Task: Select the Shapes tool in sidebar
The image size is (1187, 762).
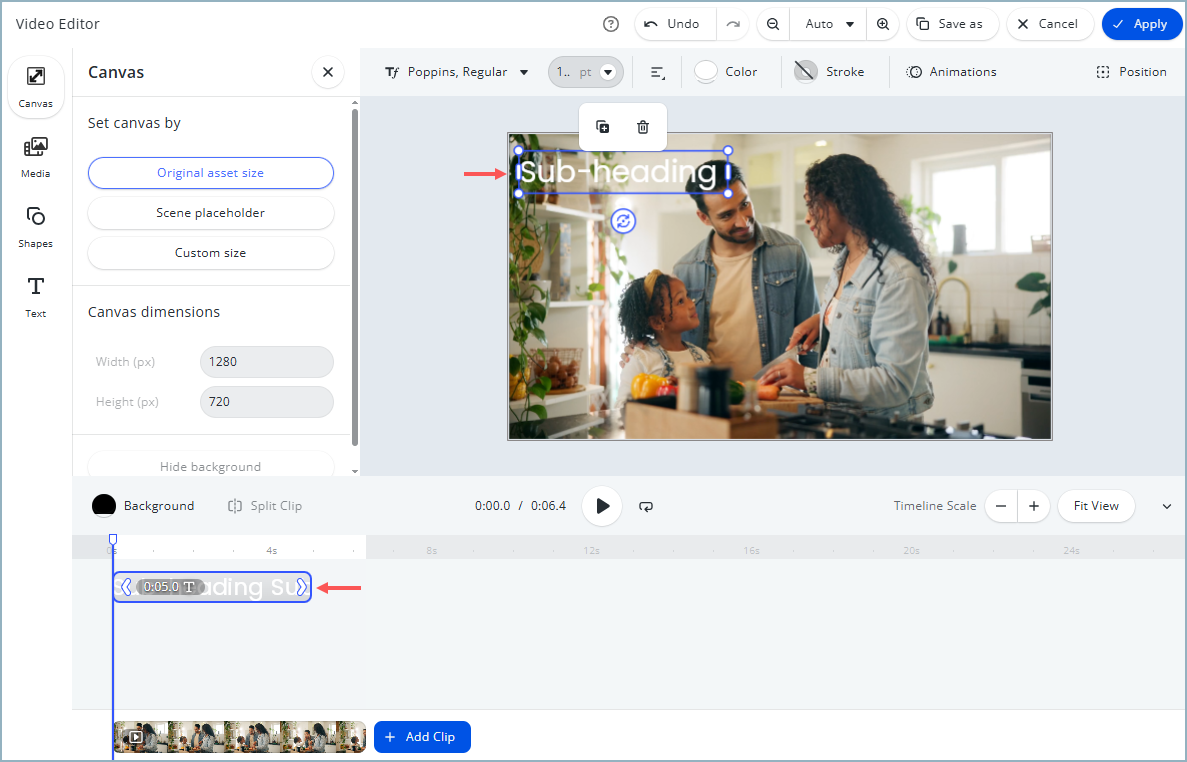Action: (36, 226)
